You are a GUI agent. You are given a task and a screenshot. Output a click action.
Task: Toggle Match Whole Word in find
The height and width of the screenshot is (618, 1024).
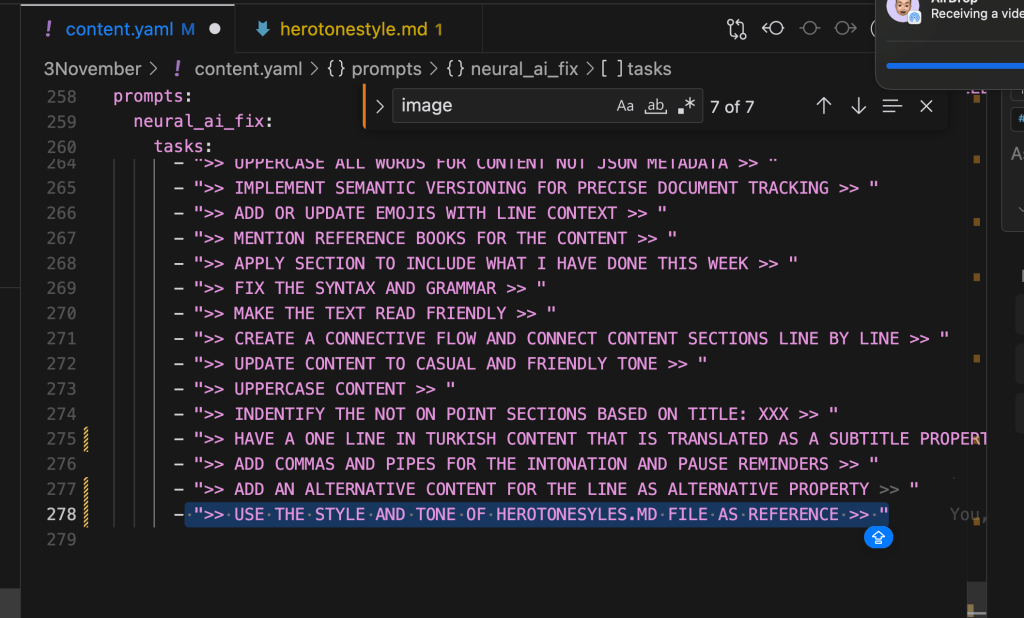pyautogui.click(x=656, y=106)
